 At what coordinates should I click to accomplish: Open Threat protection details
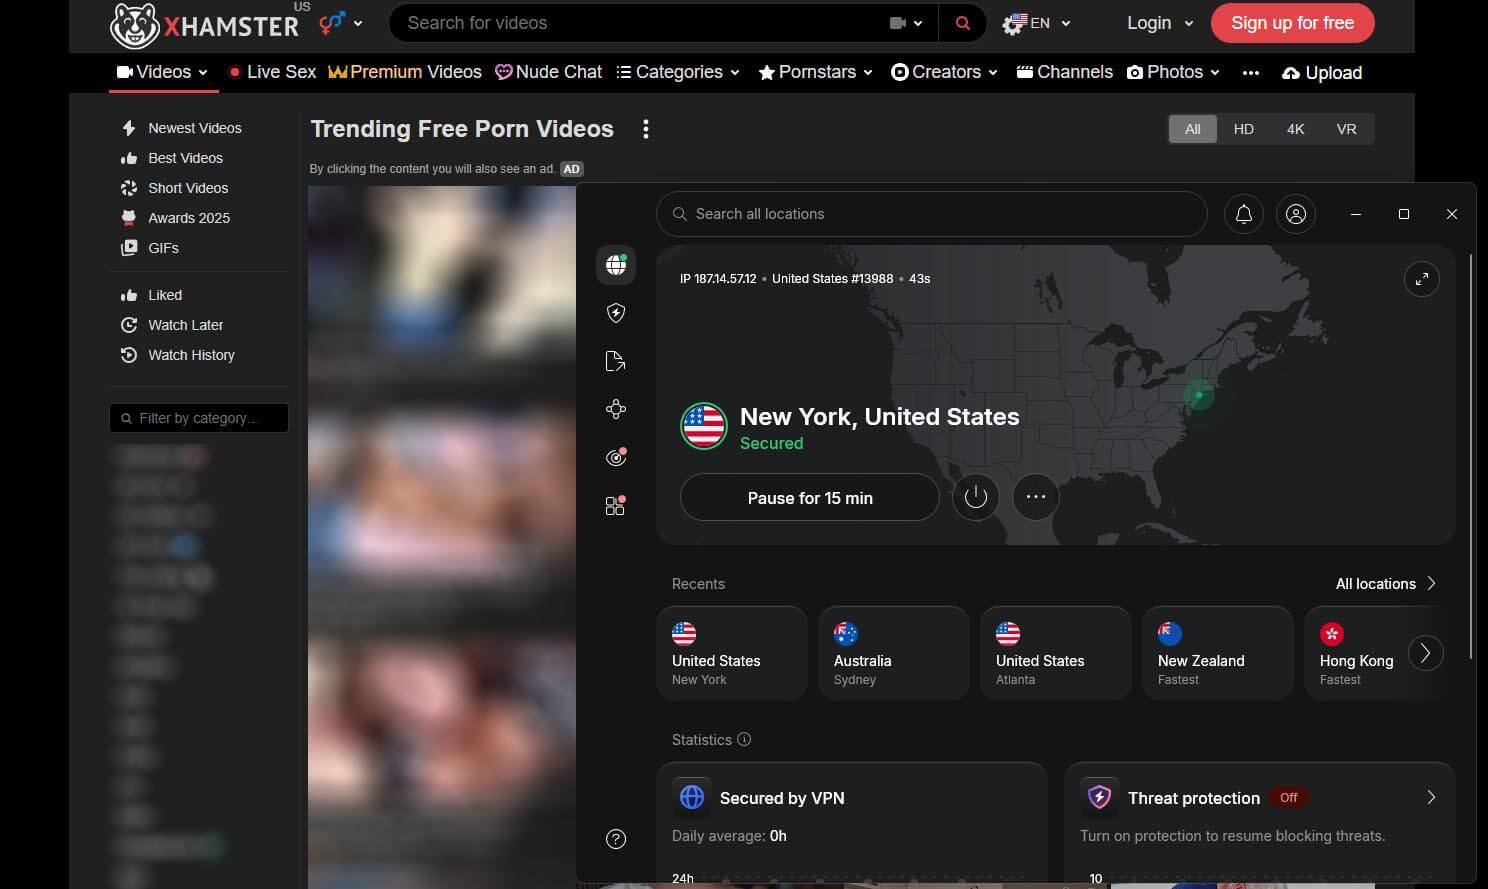(1431, 797)
